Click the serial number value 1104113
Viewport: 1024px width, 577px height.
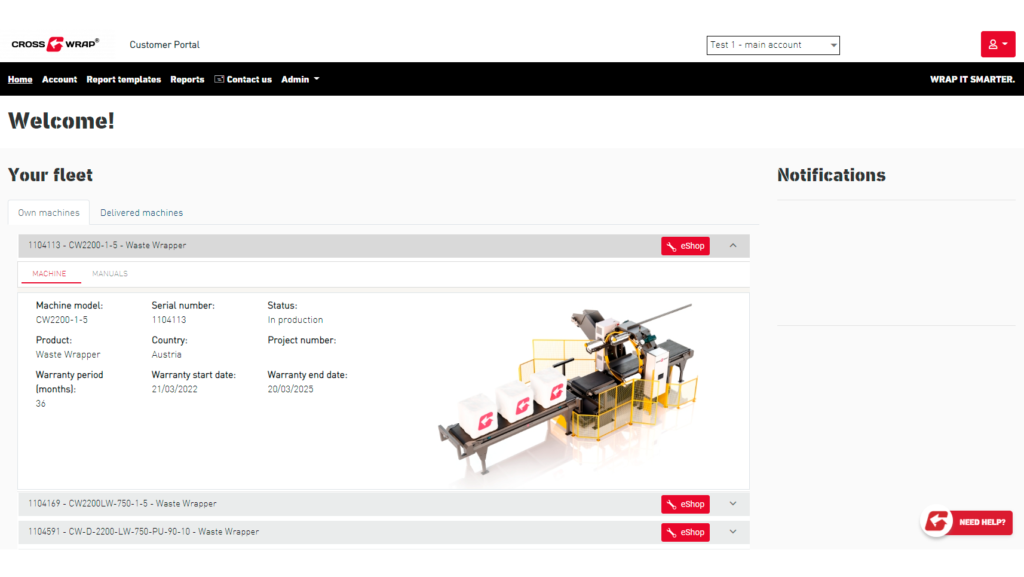coord(168,320)
